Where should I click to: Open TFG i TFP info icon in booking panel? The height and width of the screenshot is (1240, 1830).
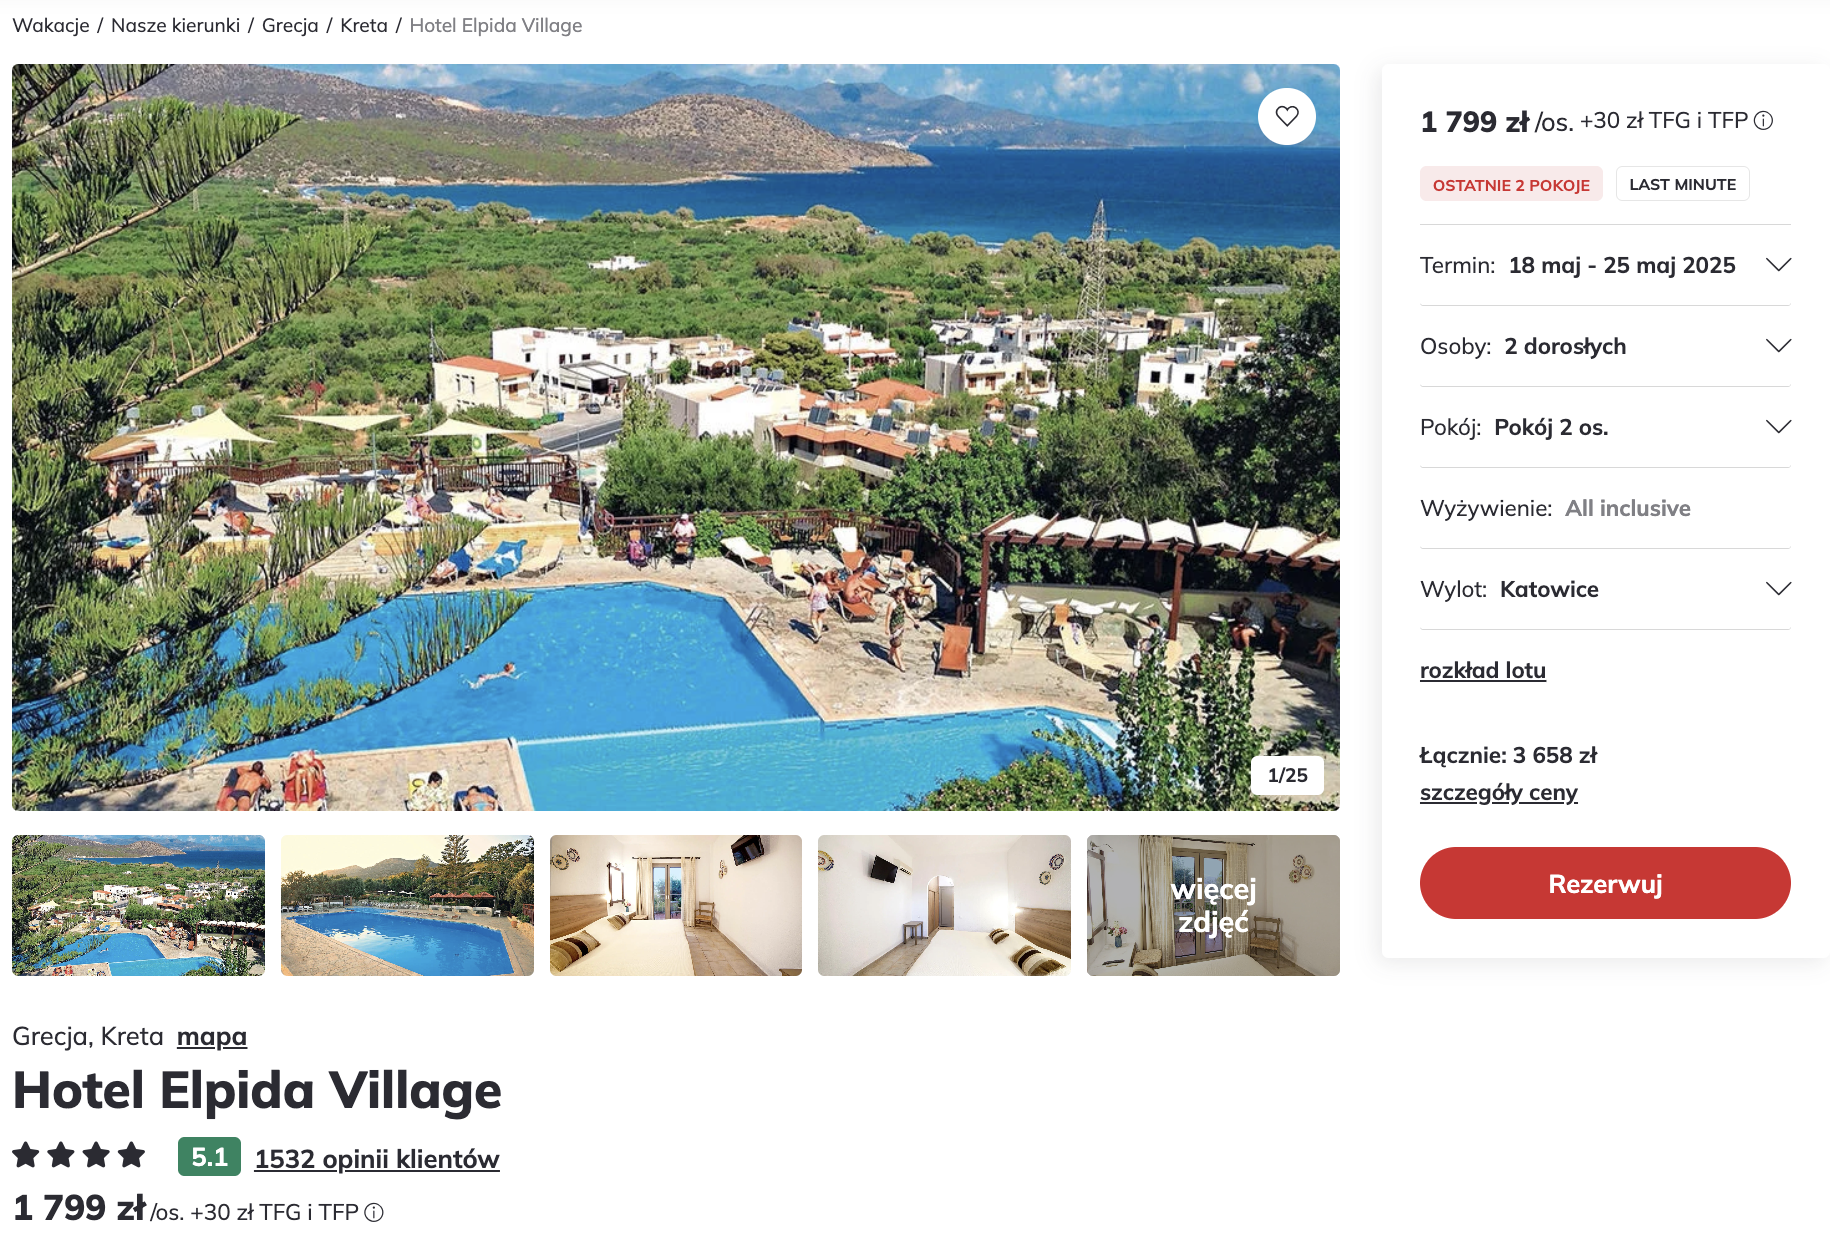tap(1764, 121)
